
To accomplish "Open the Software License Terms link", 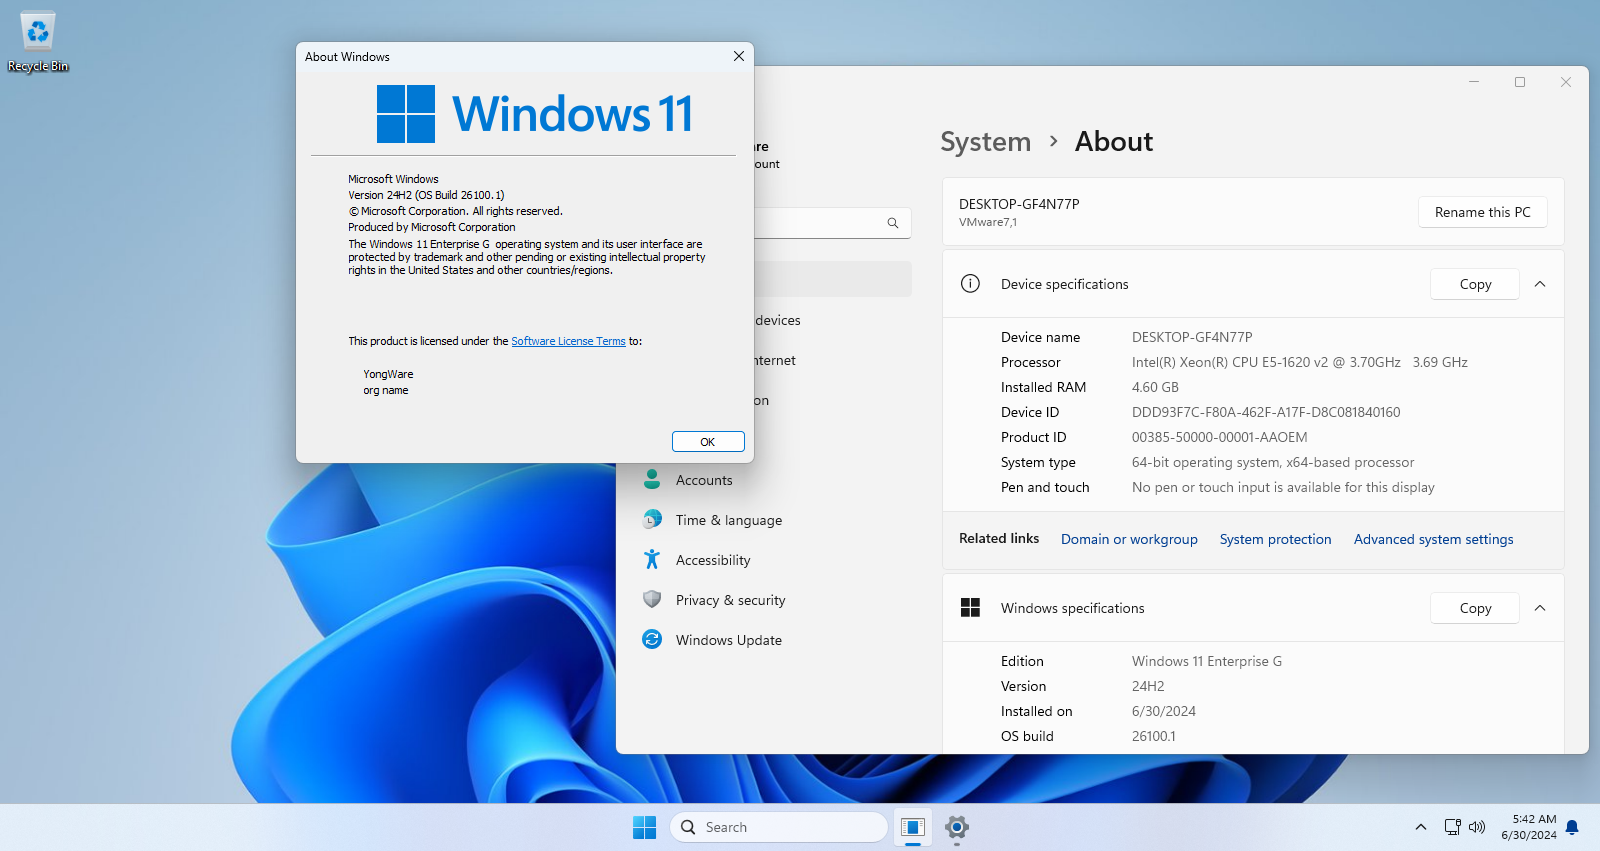I will tap(568, 341).
